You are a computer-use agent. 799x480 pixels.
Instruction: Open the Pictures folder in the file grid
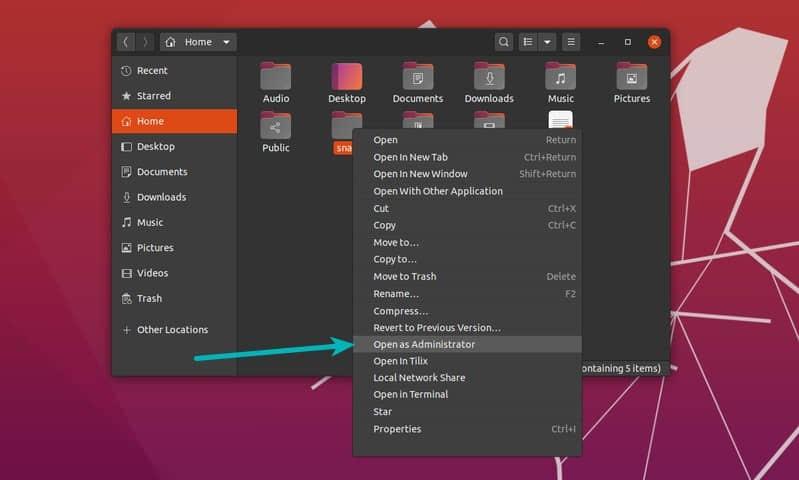click(631, 76)
